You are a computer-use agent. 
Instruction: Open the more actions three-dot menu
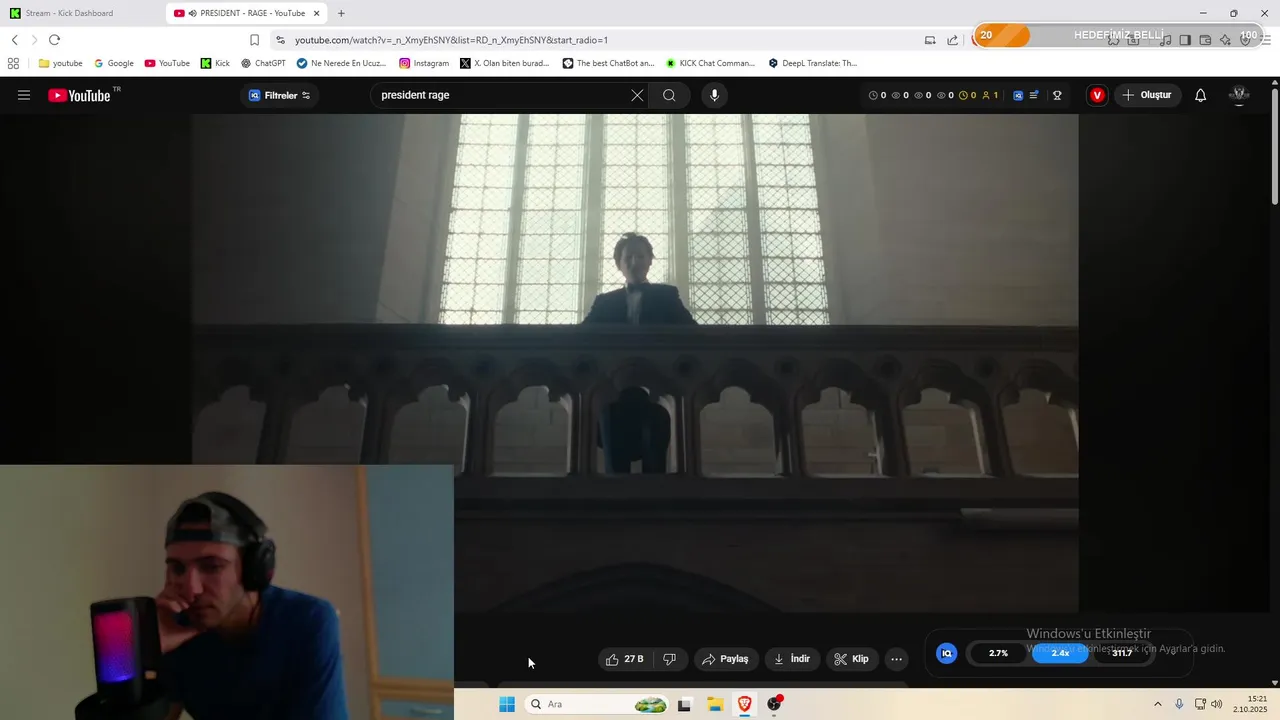coord(896,659)
